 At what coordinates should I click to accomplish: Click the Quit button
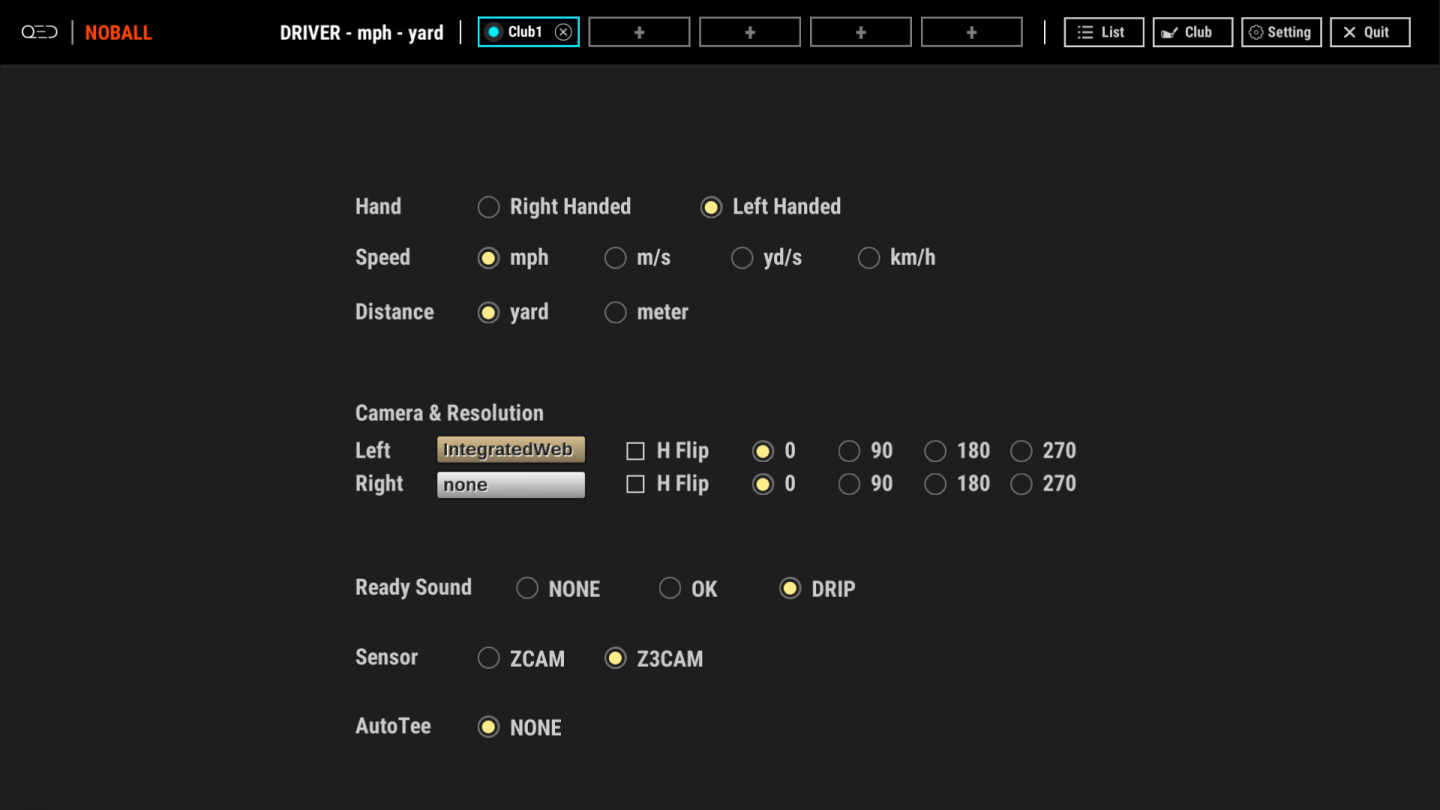point(1369,31)
